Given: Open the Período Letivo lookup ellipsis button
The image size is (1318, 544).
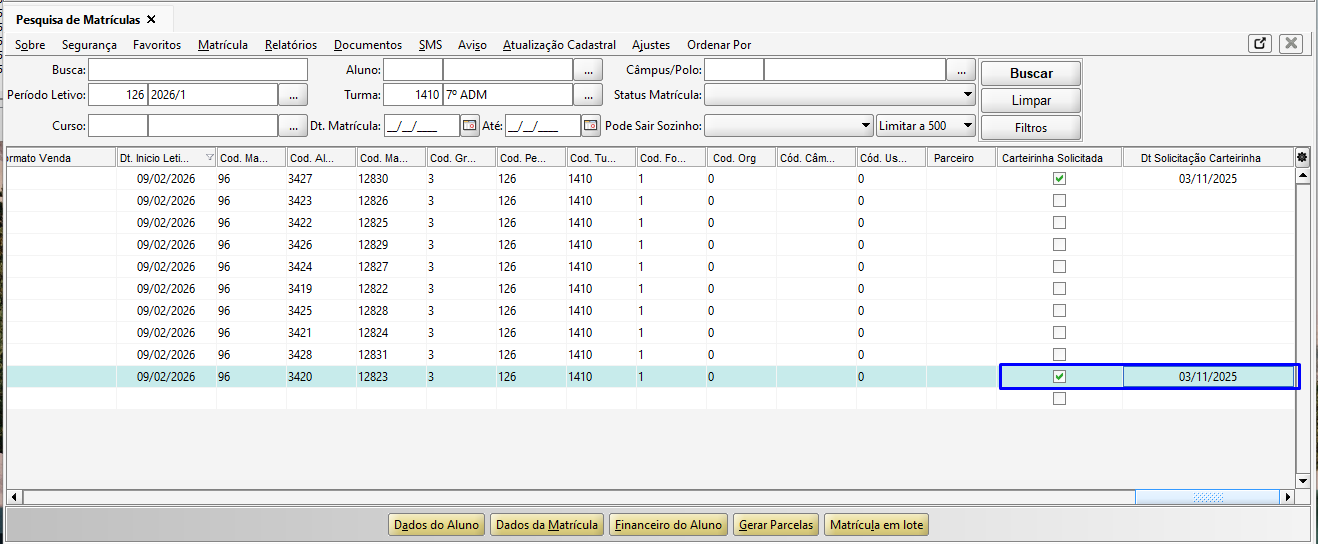Looking at the screenshot, I should tap(293, 95).
